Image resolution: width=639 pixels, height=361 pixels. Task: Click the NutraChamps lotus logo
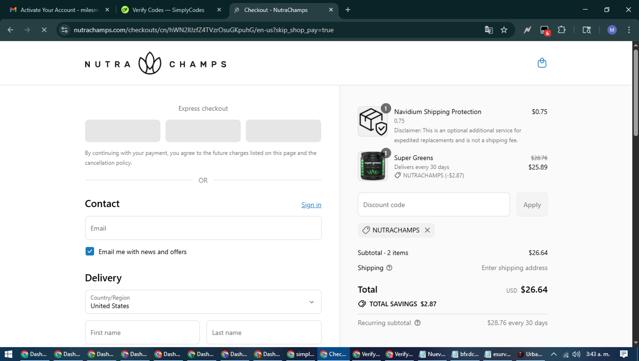pos(150,64)
